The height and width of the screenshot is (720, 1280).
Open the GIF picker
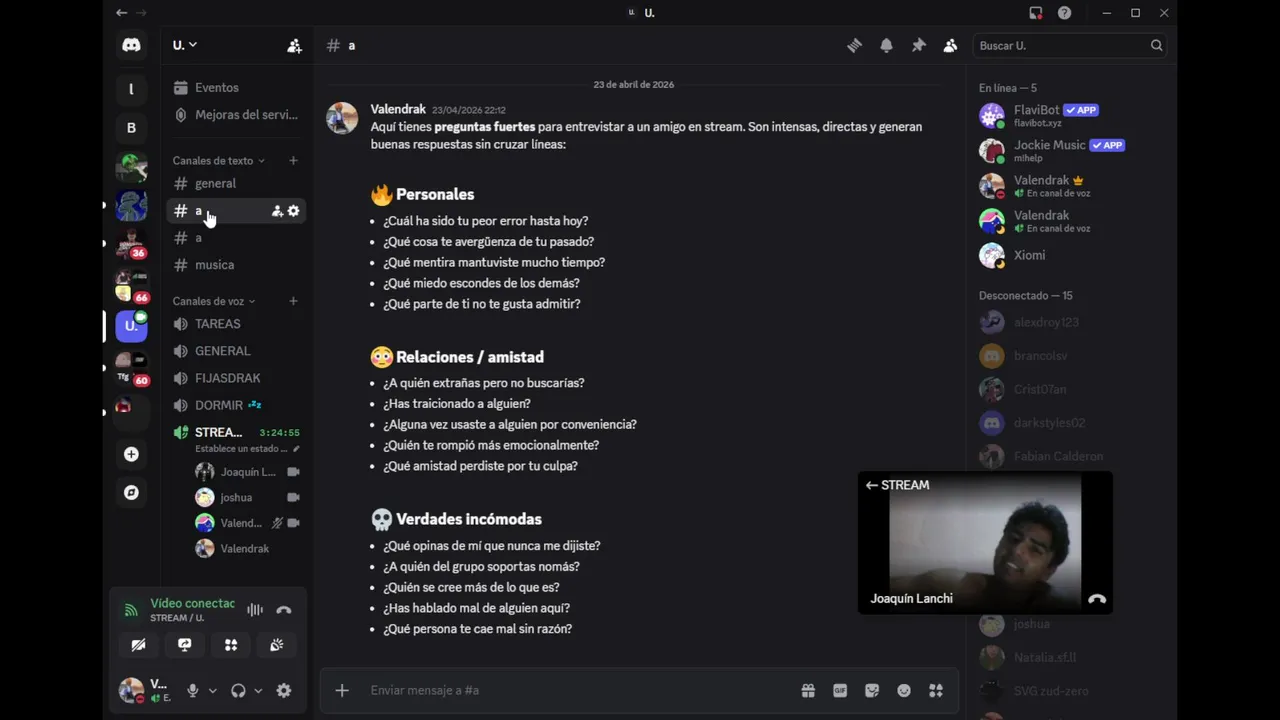(840, 690)
